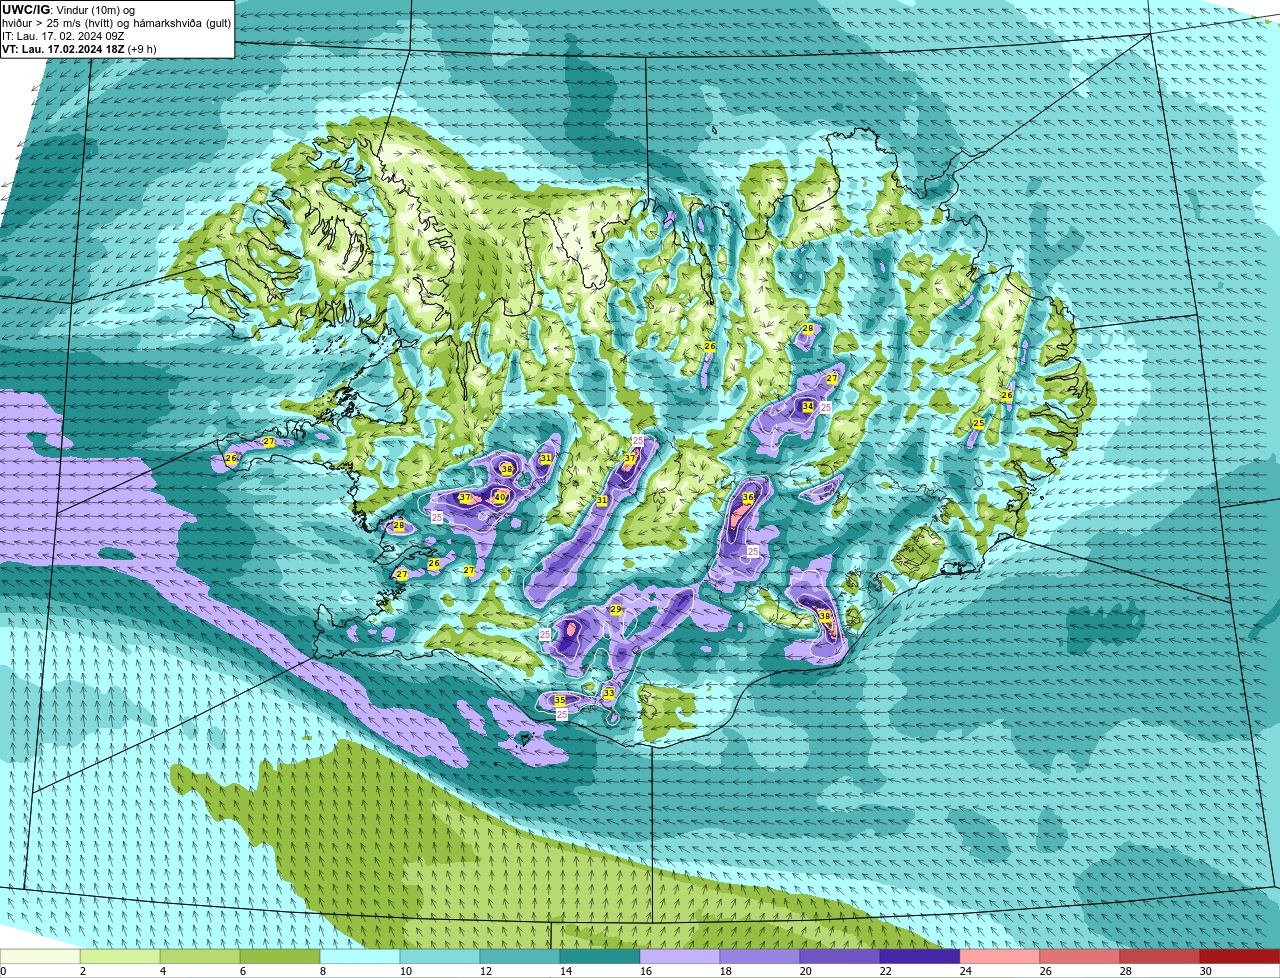Click the yellow gust label 35
This screenshot has width=1280, height=978.
point(560,701)
